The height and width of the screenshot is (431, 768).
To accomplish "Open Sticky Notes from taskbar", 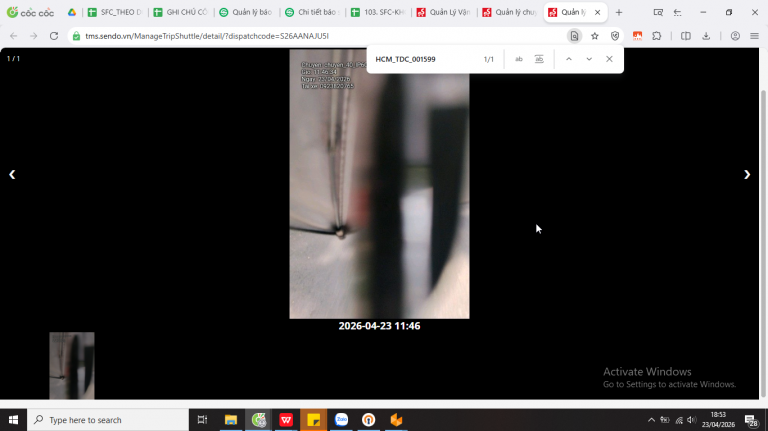I will (313, 420).
